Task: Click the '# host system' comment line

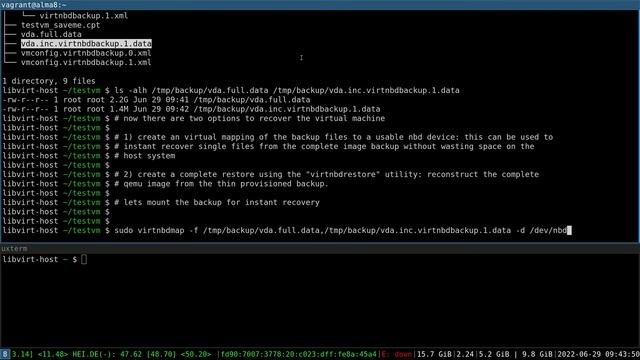Action: pos(144,156)
